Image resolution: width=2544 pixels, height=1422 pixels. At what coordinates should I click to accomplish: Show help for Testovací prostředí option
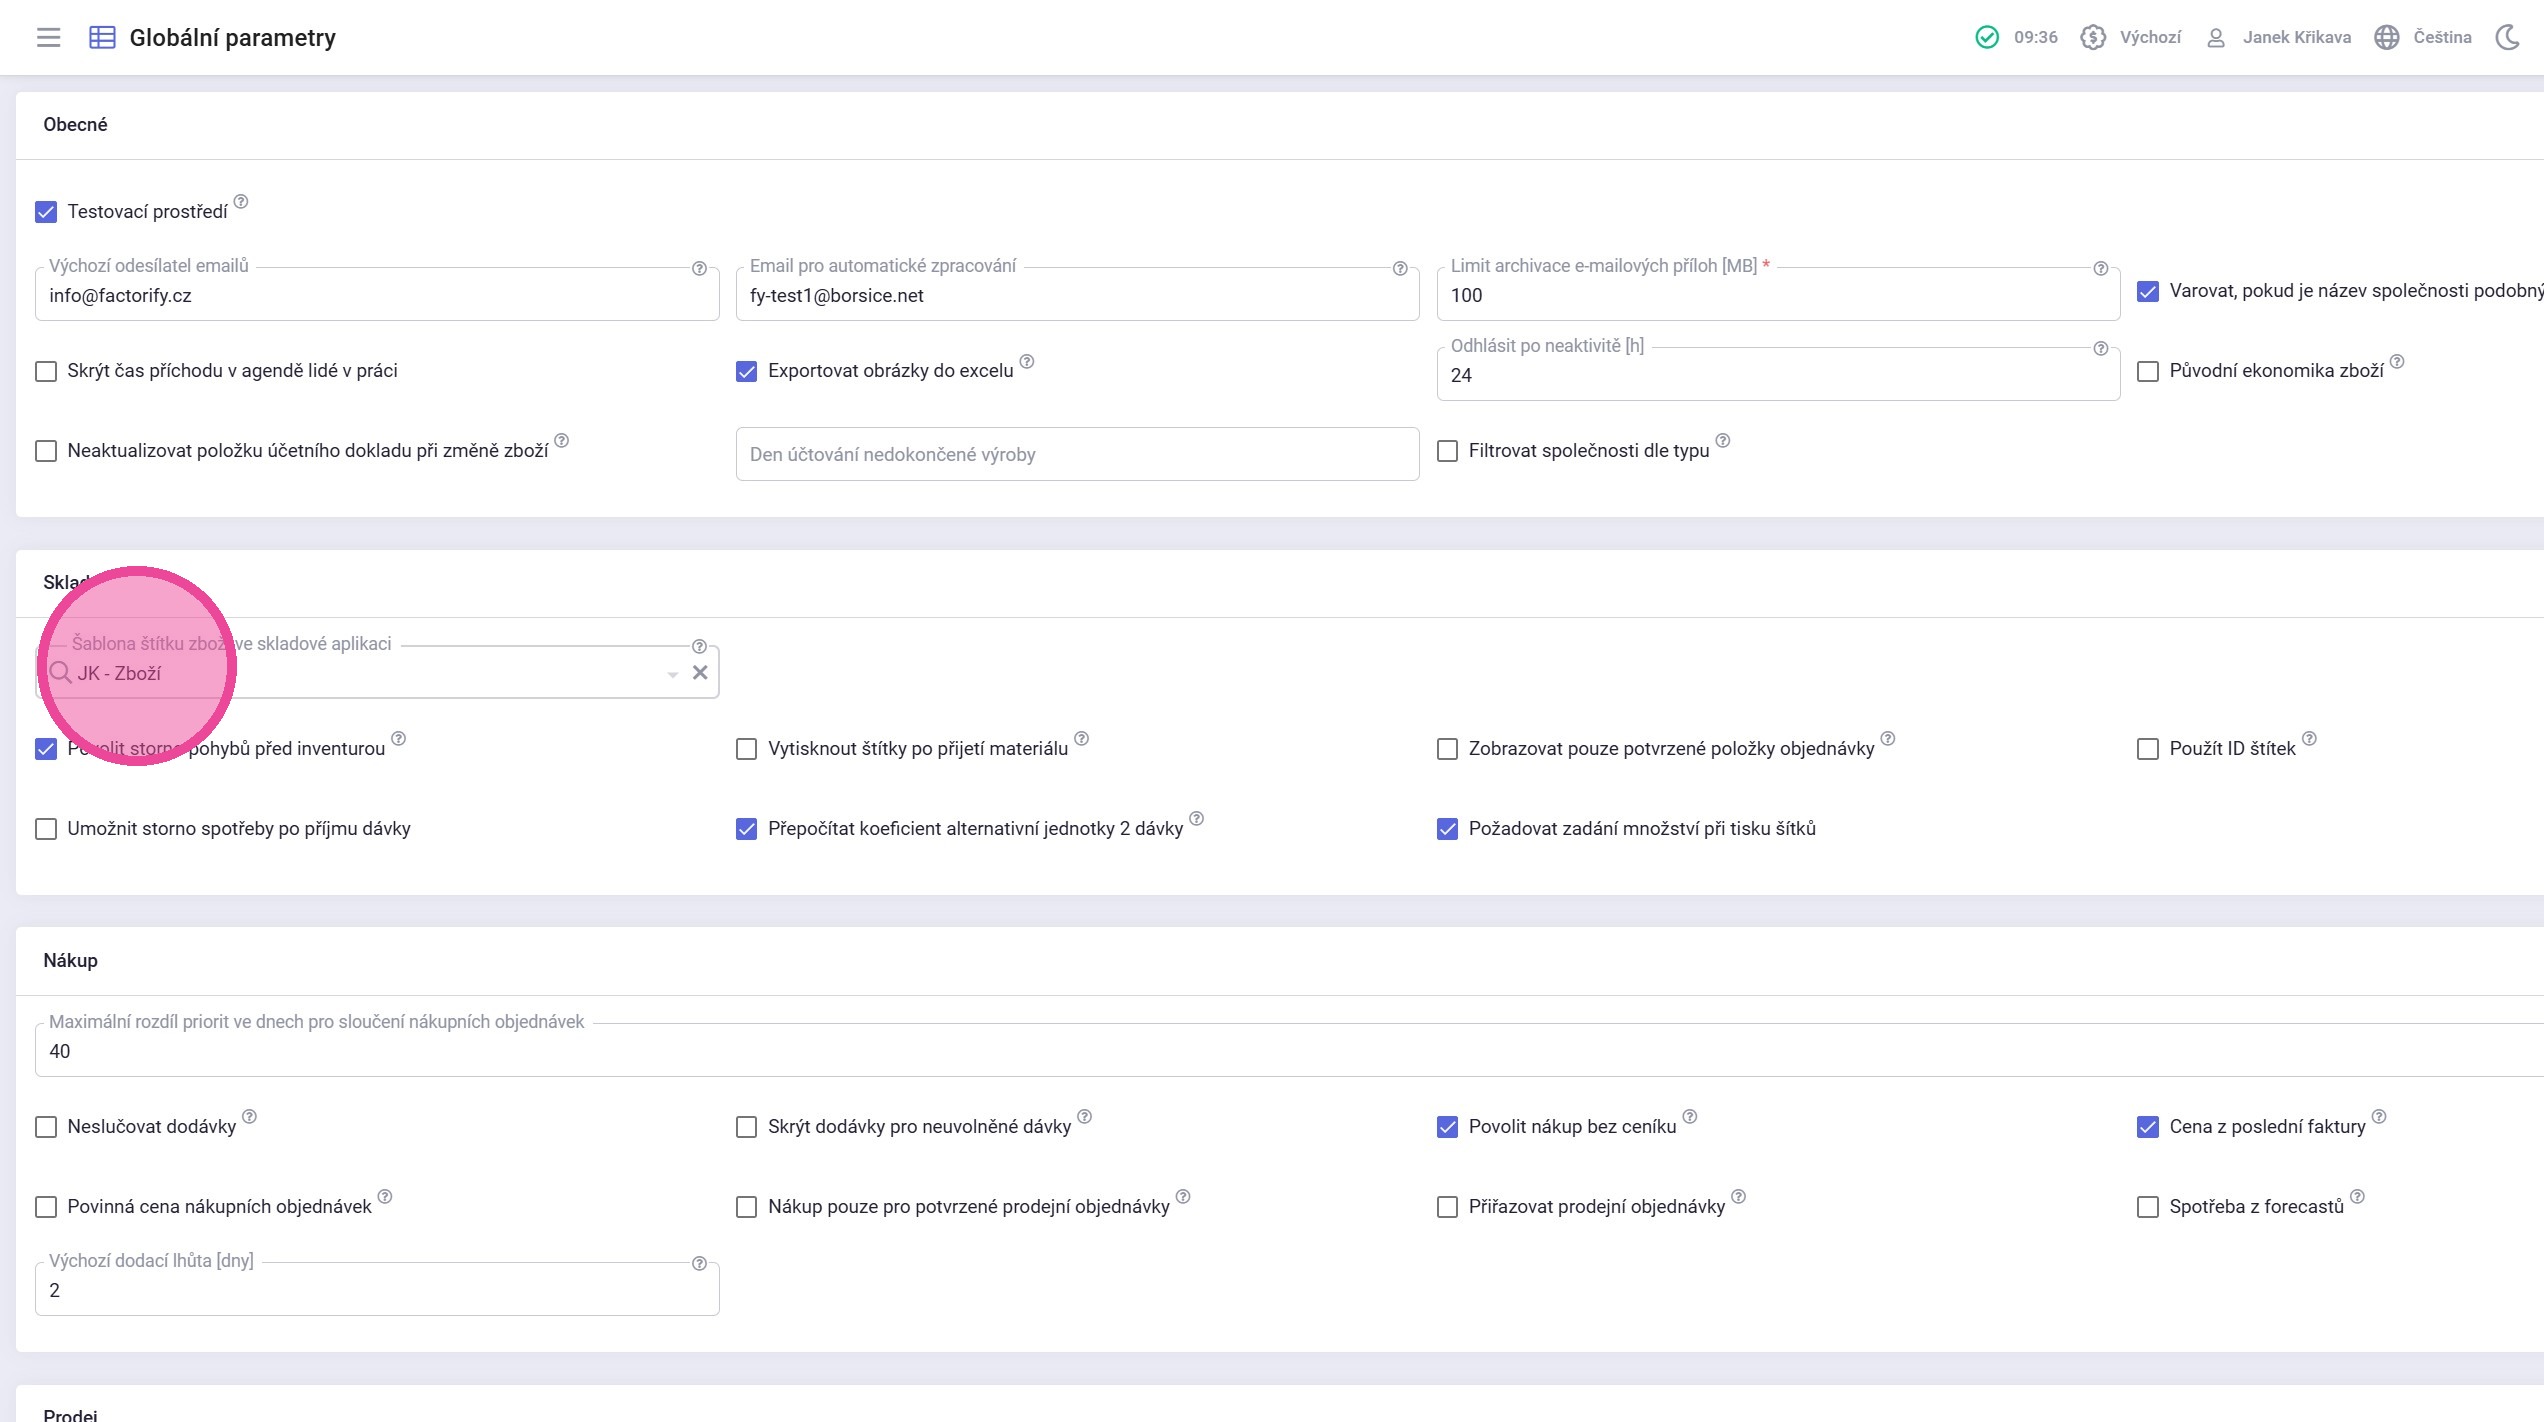pyautogui.click(x=241, y=202)
